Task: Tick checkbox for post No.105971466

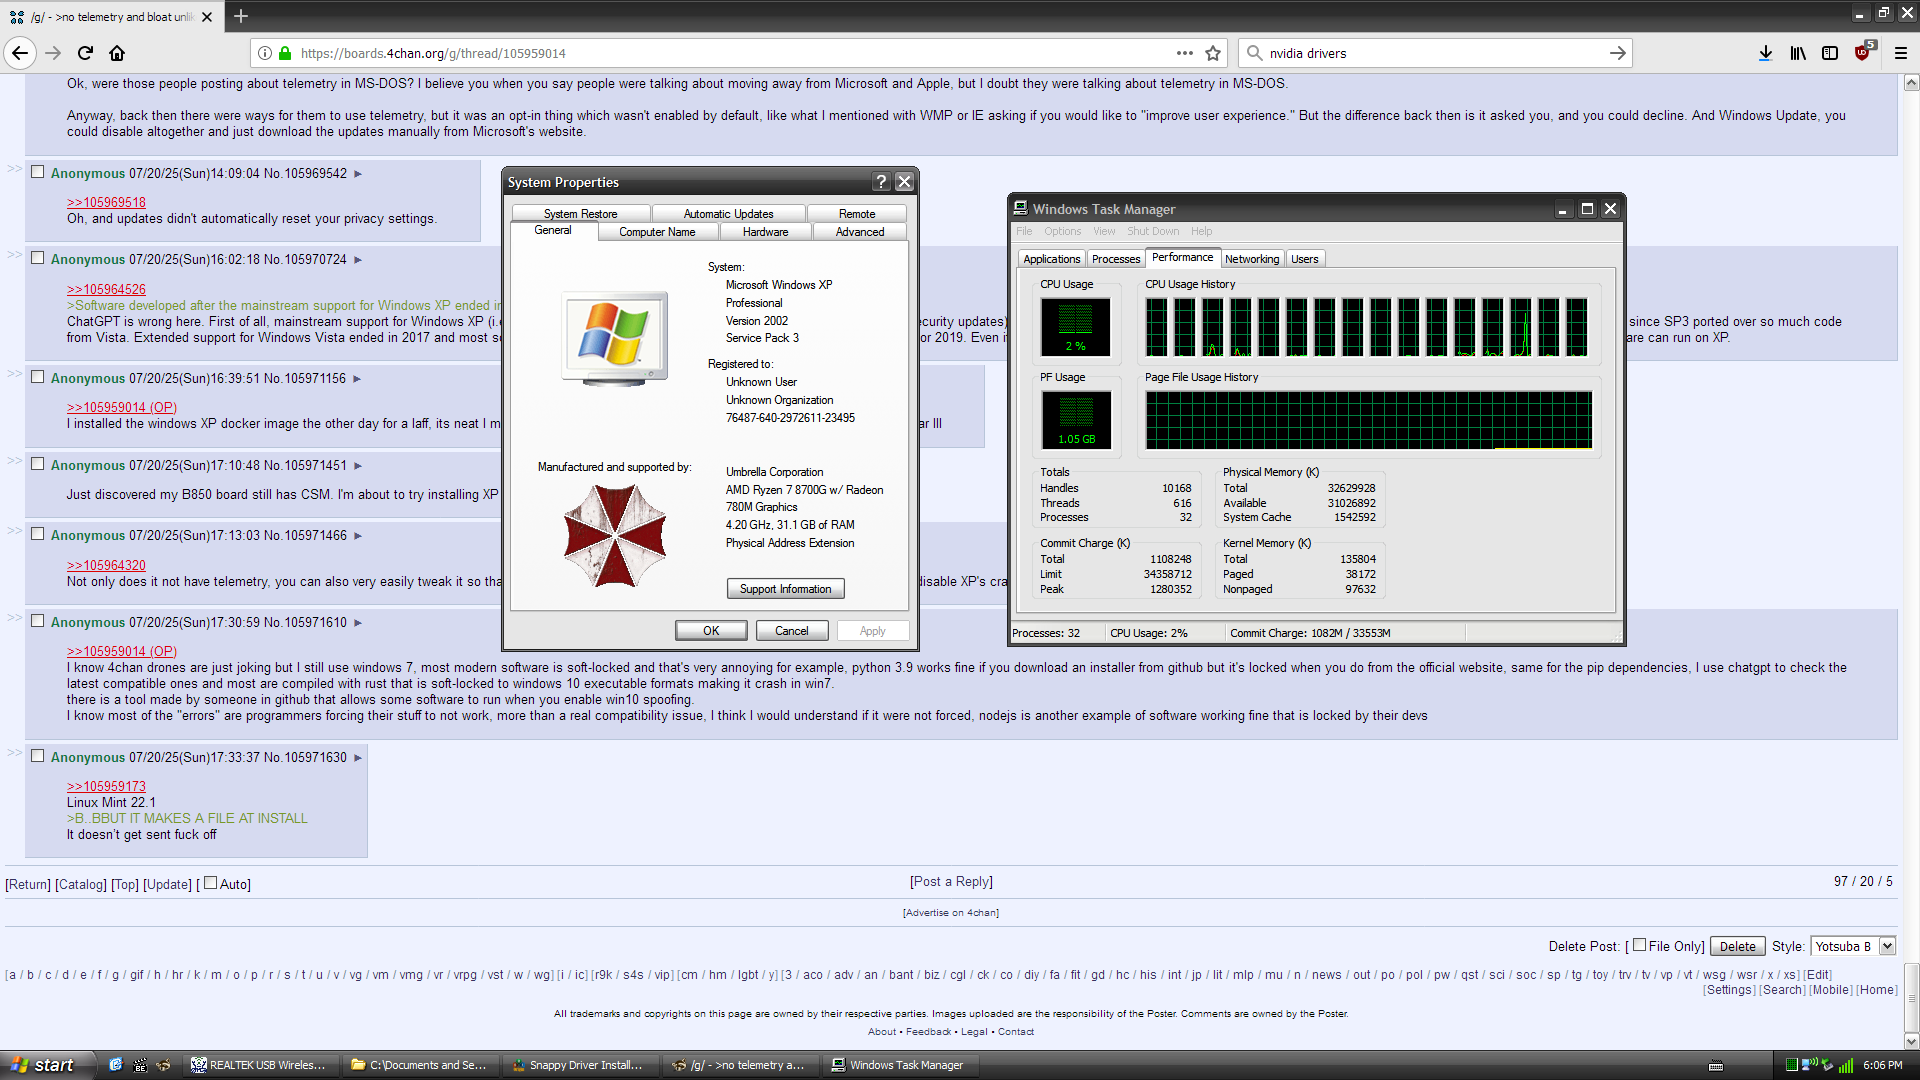Action: point(38,534)
